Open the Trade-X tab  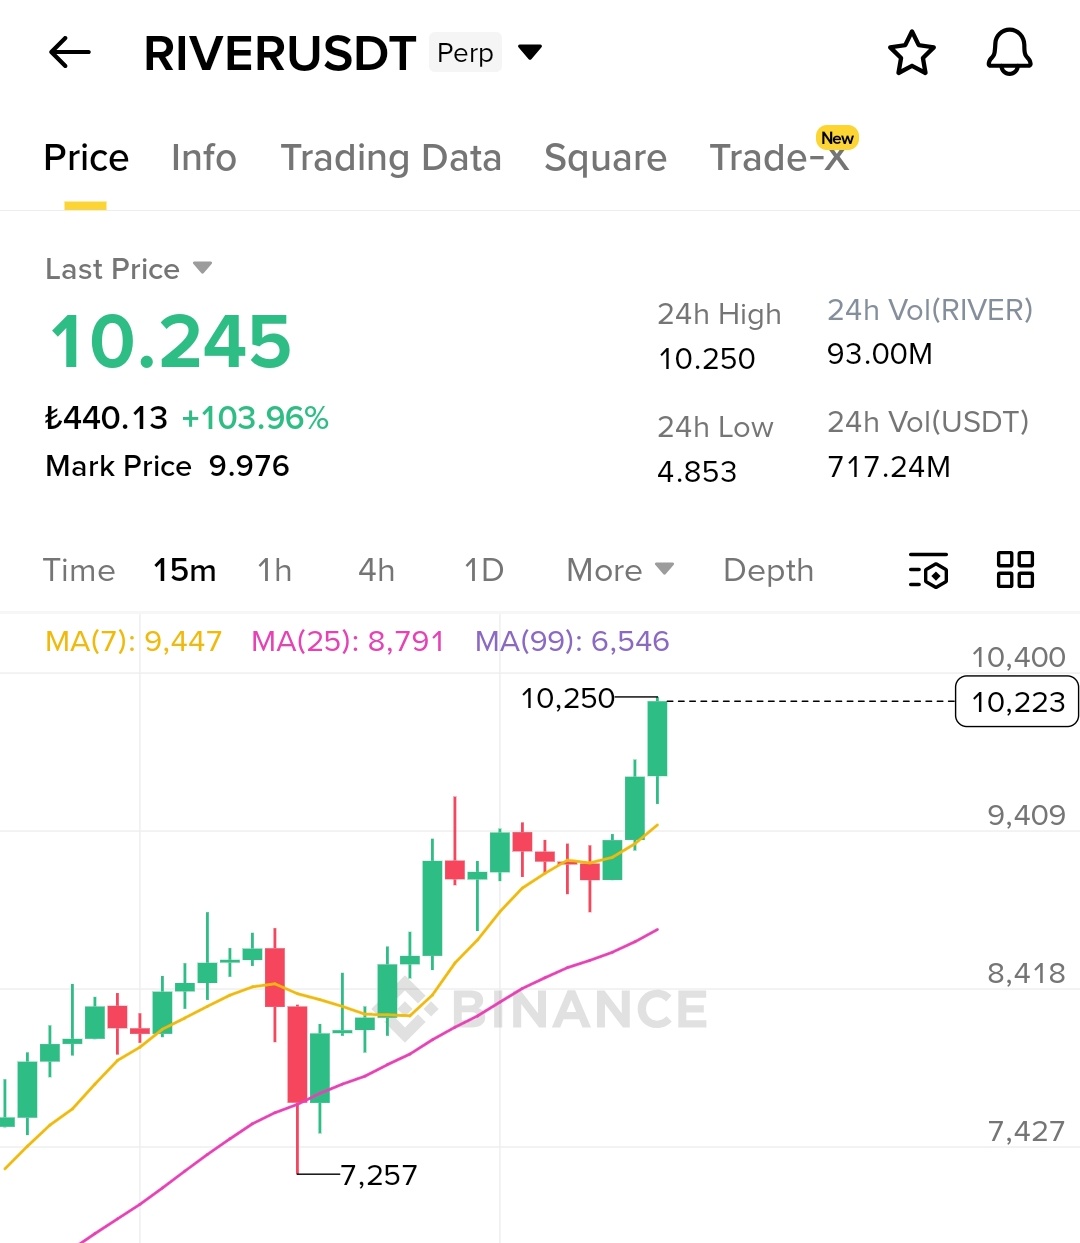[779, 158]
